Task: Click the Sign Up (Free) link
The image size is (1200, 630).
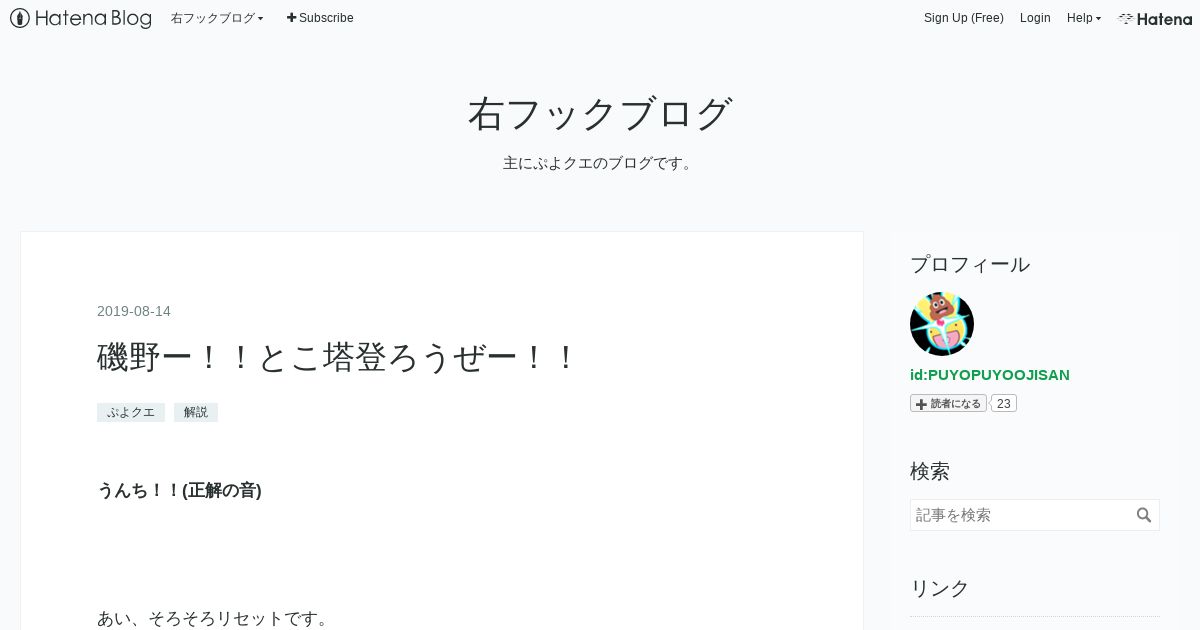Action: coord(964,18)
